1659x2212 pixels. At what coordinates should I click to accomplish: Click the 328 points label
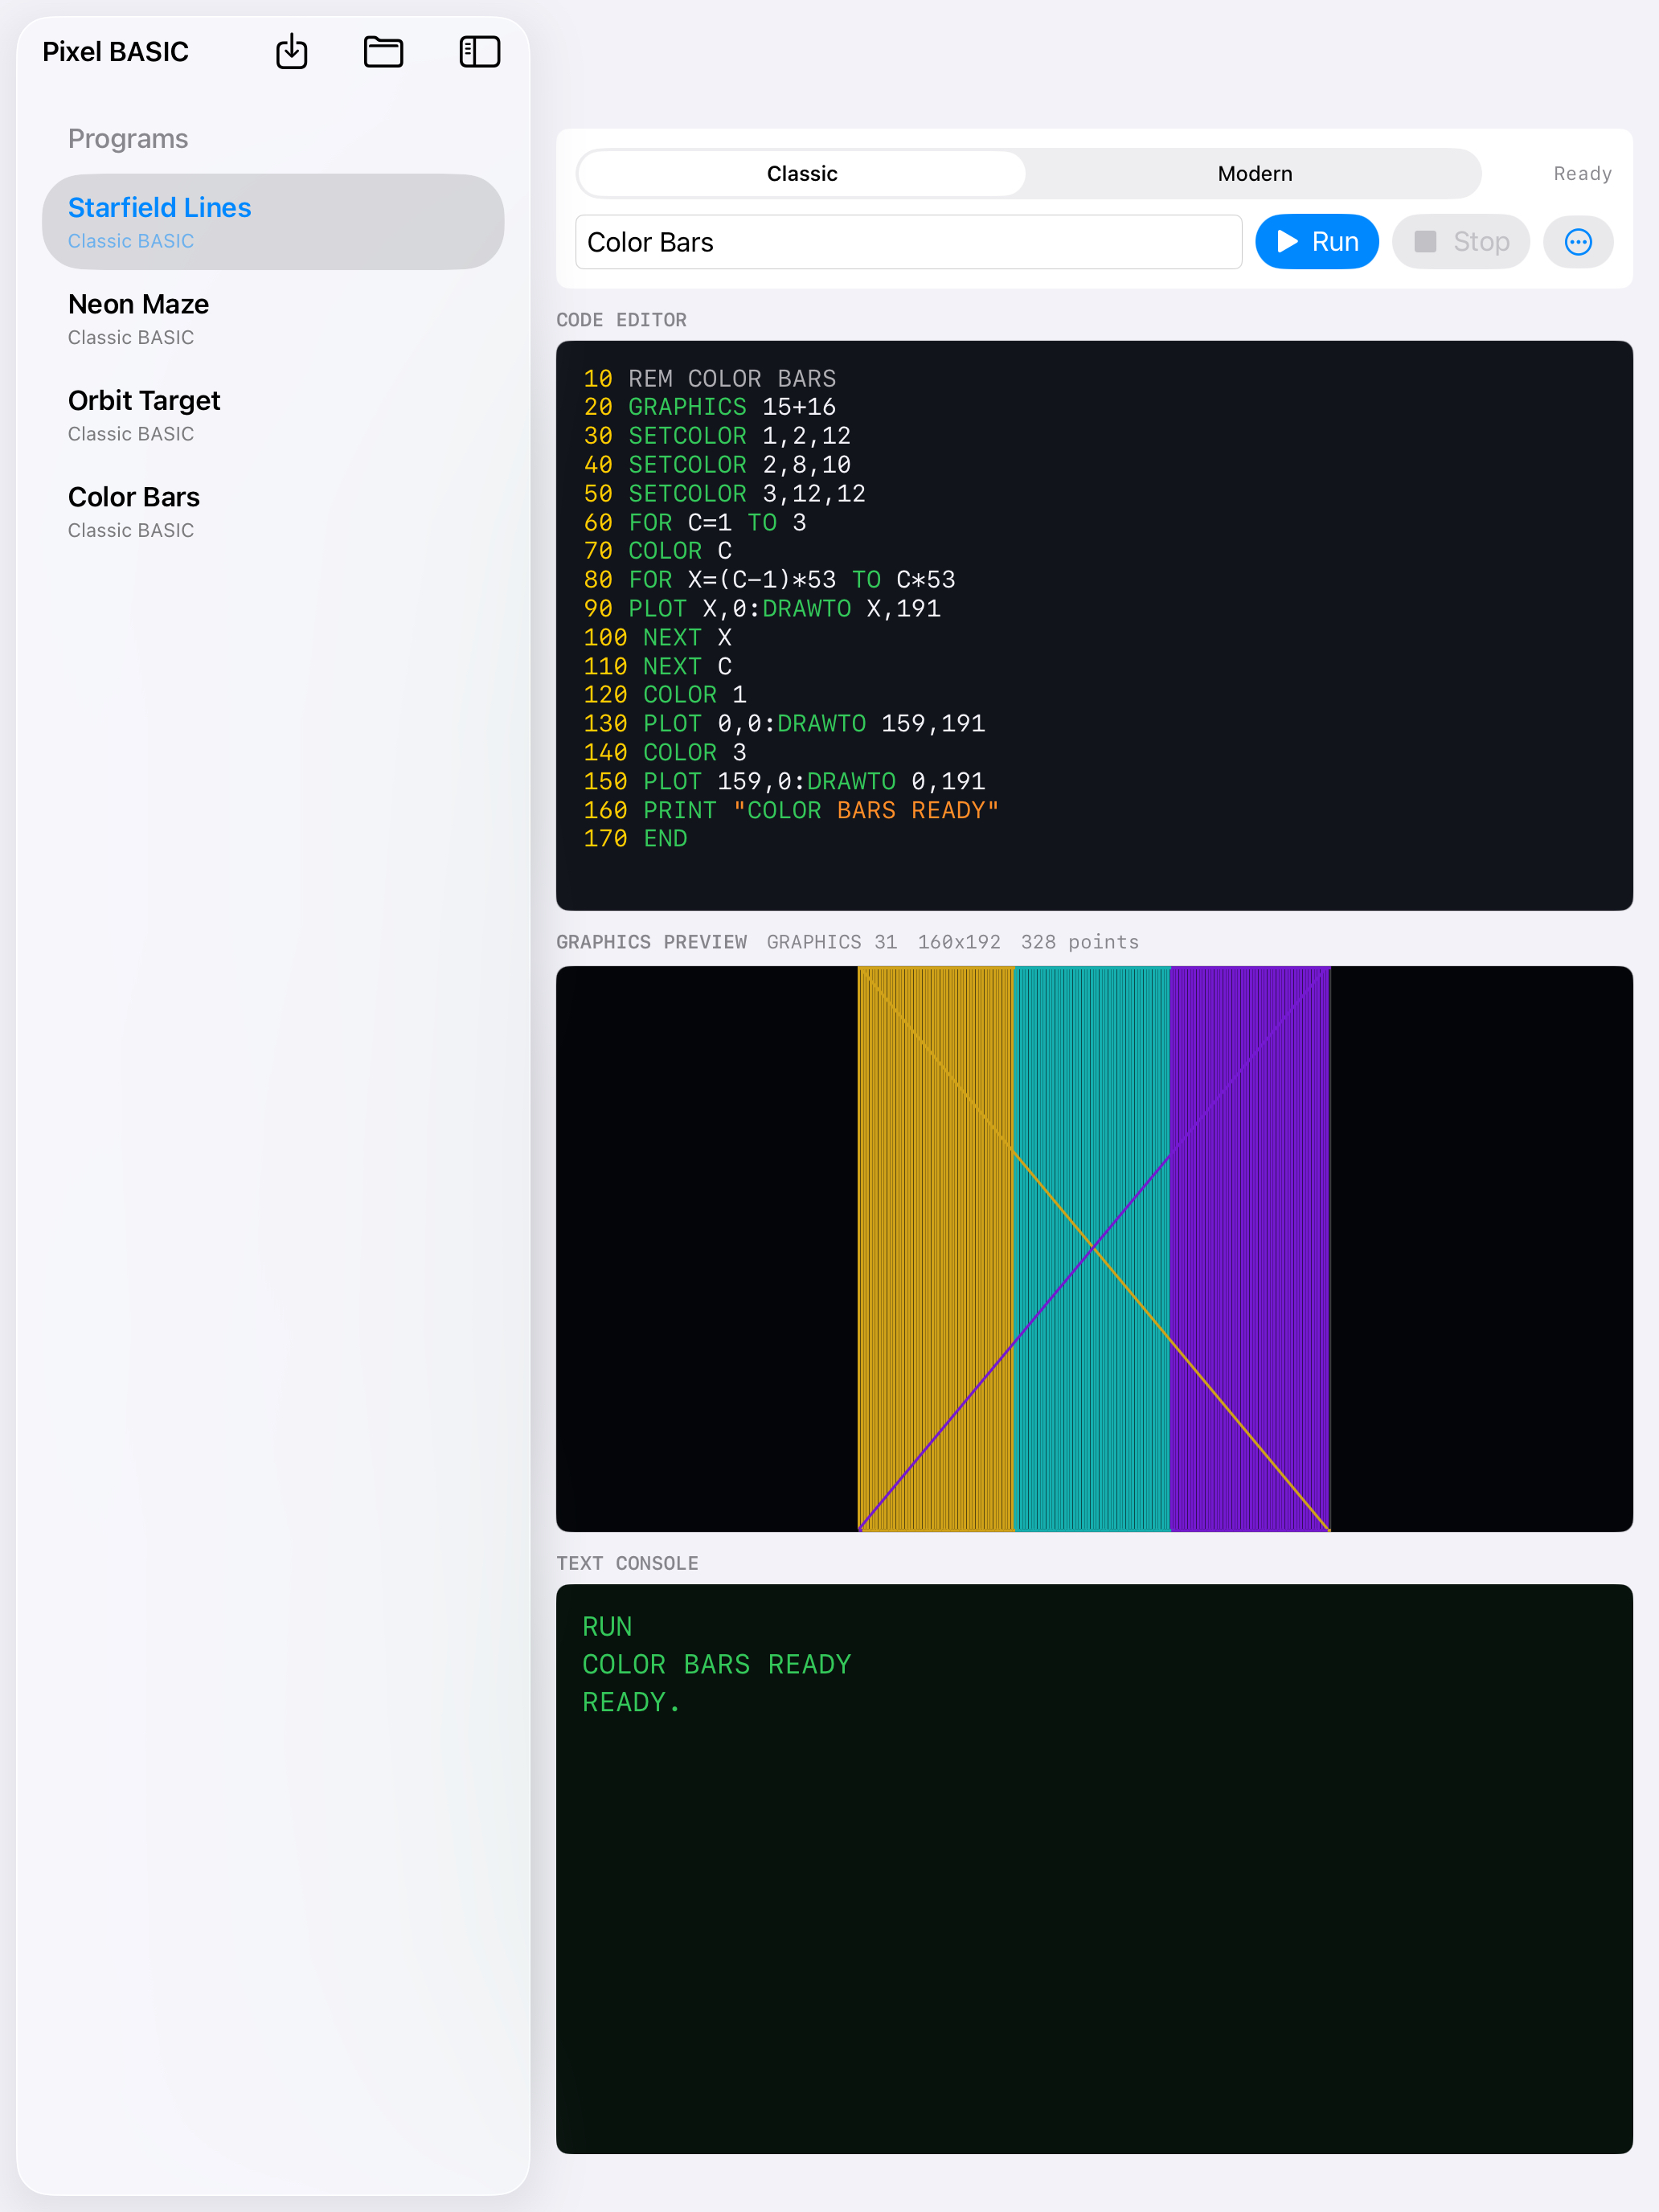pyautogui.click(x=1079, y=942)
